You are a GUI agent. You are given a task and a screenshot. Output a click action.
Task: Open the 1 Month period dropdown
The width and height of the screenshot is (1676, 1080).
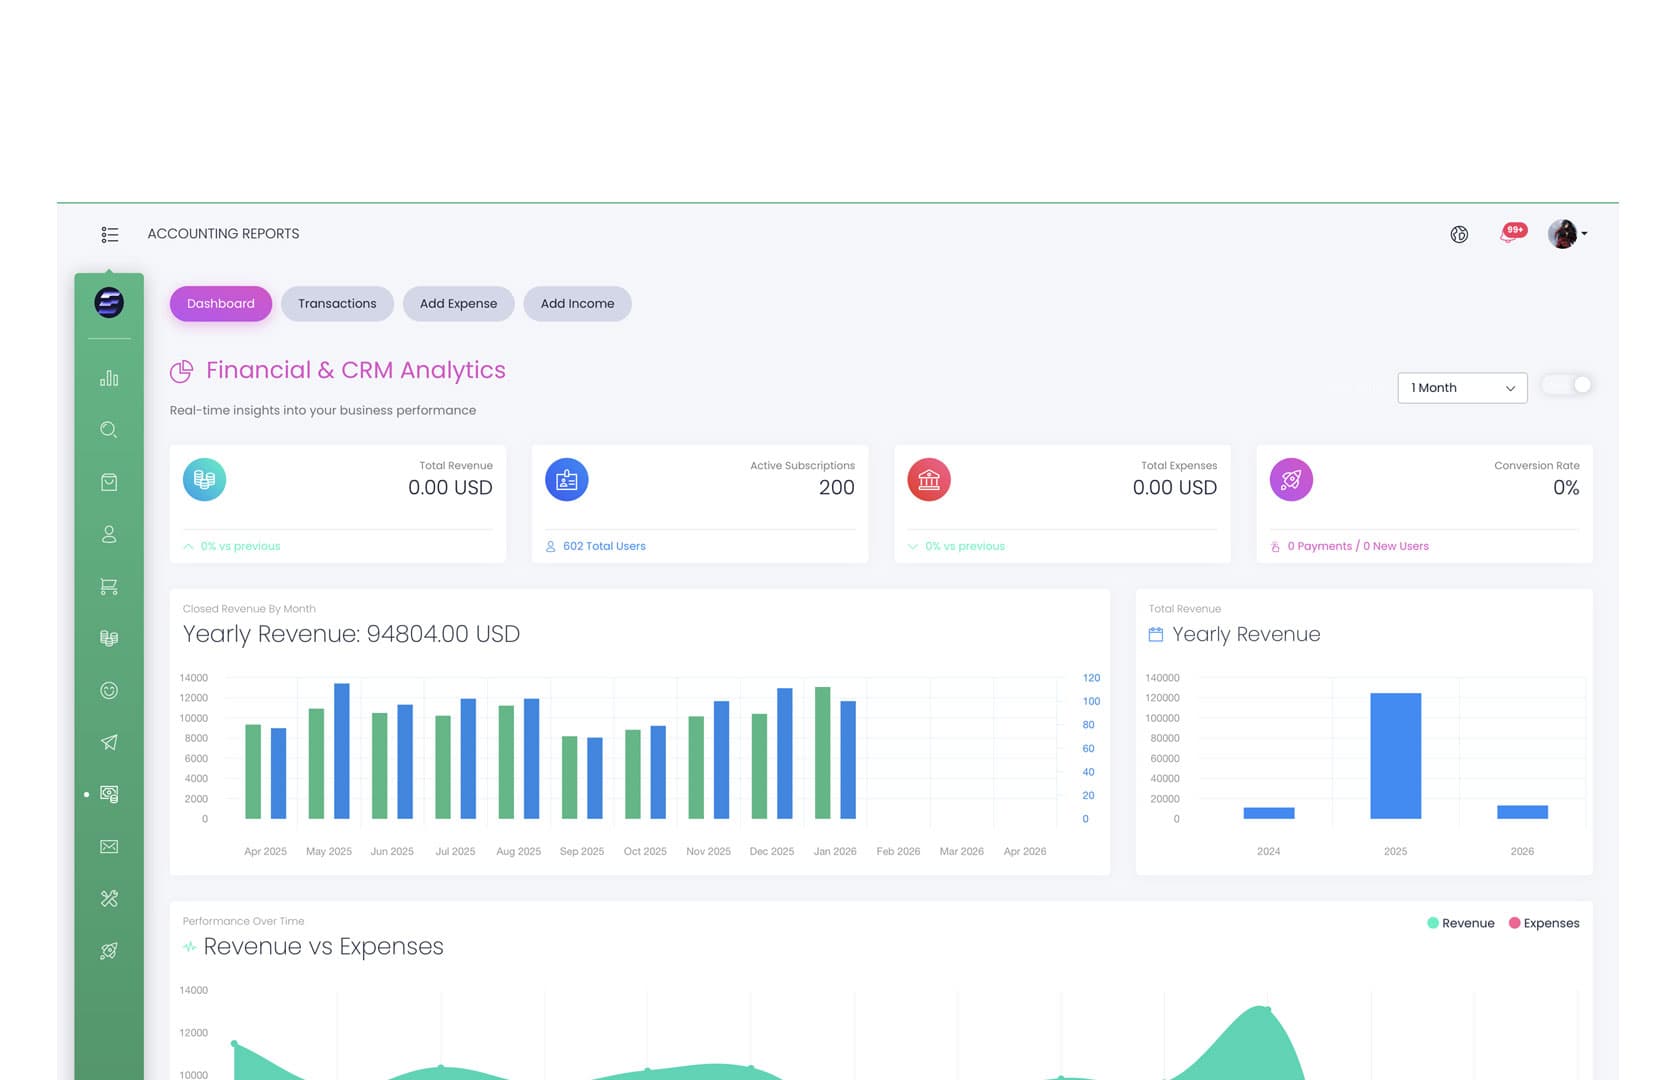pos(1462,388)
